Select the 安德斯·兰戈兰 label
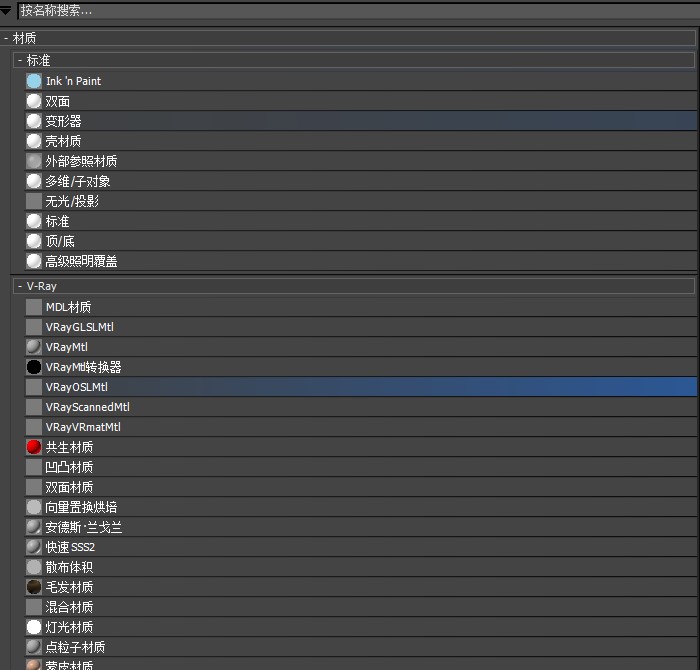Image resolution: width=700 pixels, height=670 pixels. [x=83, y=527]
